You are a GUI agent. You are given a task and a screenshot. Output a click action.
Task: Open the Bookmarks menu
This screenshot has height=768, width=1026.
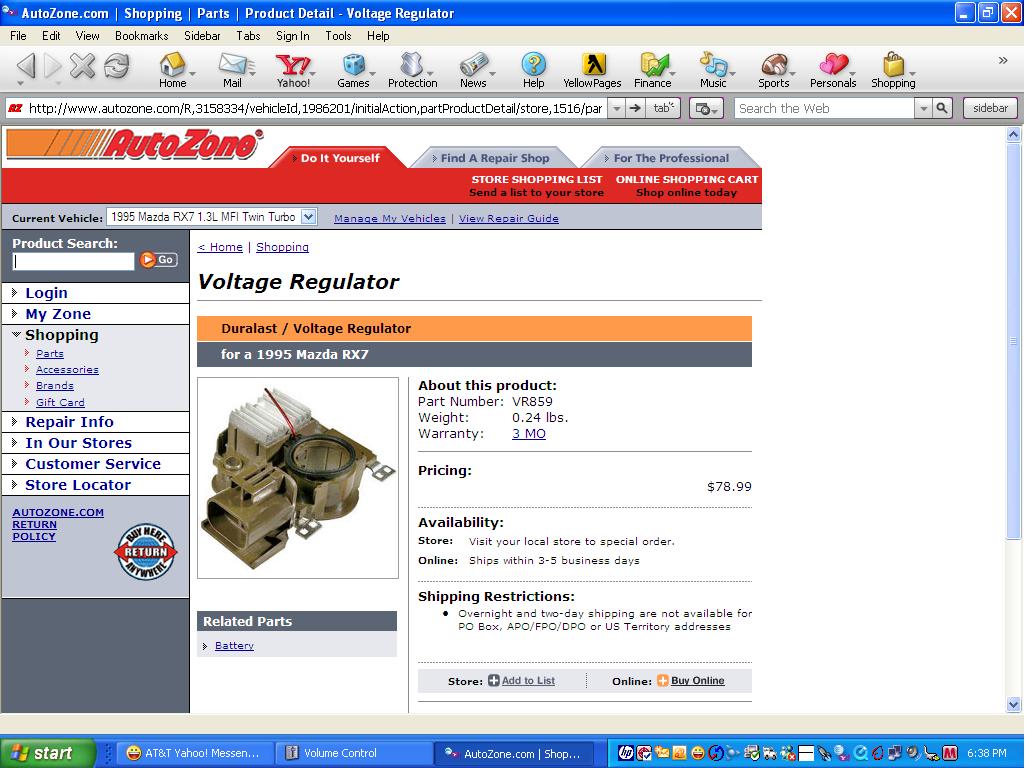pyautogui.click(x=141, y=35)
